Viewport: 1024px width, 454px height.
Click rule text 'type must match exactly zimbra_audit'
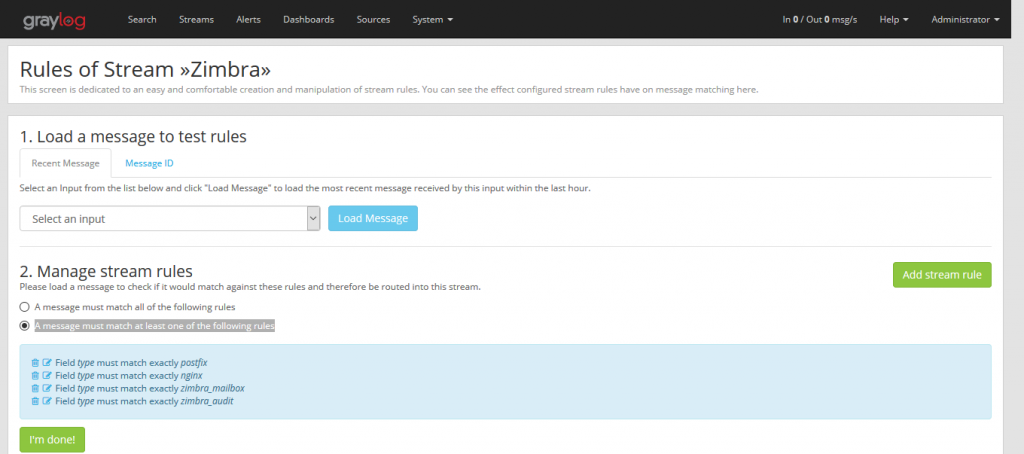coord(155,401)
